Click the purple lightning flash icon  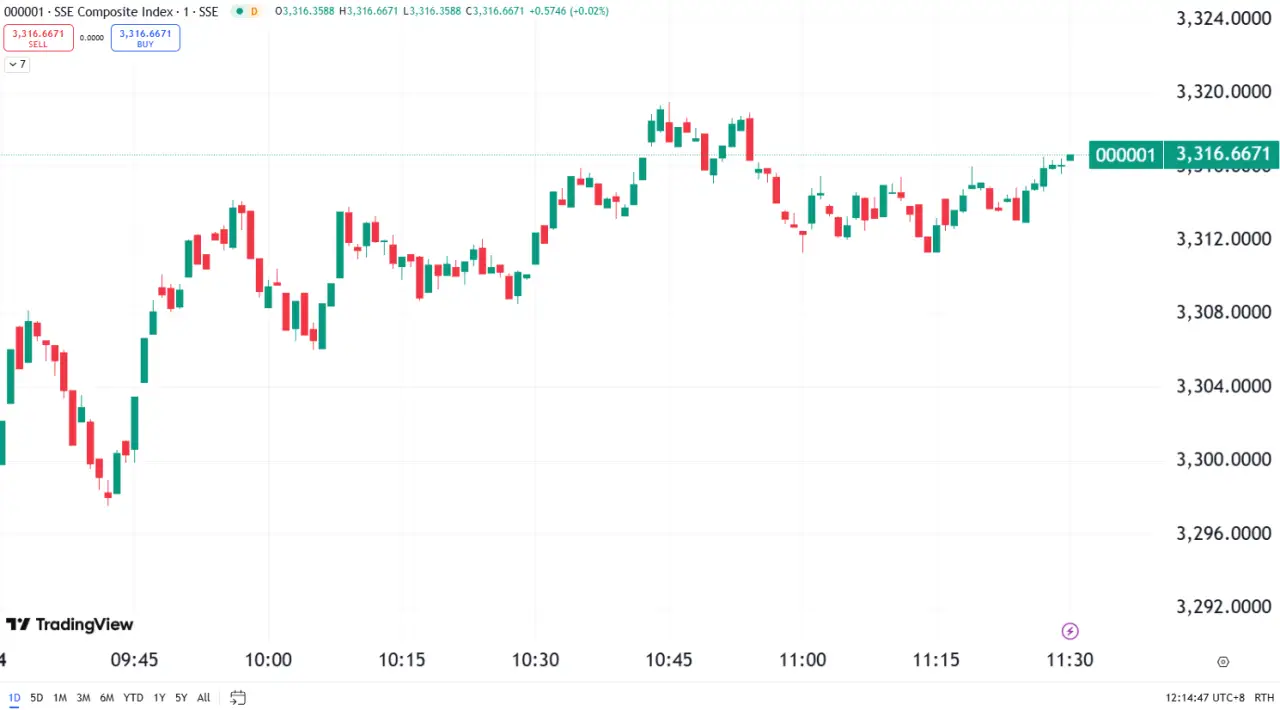click(1070, 631)
